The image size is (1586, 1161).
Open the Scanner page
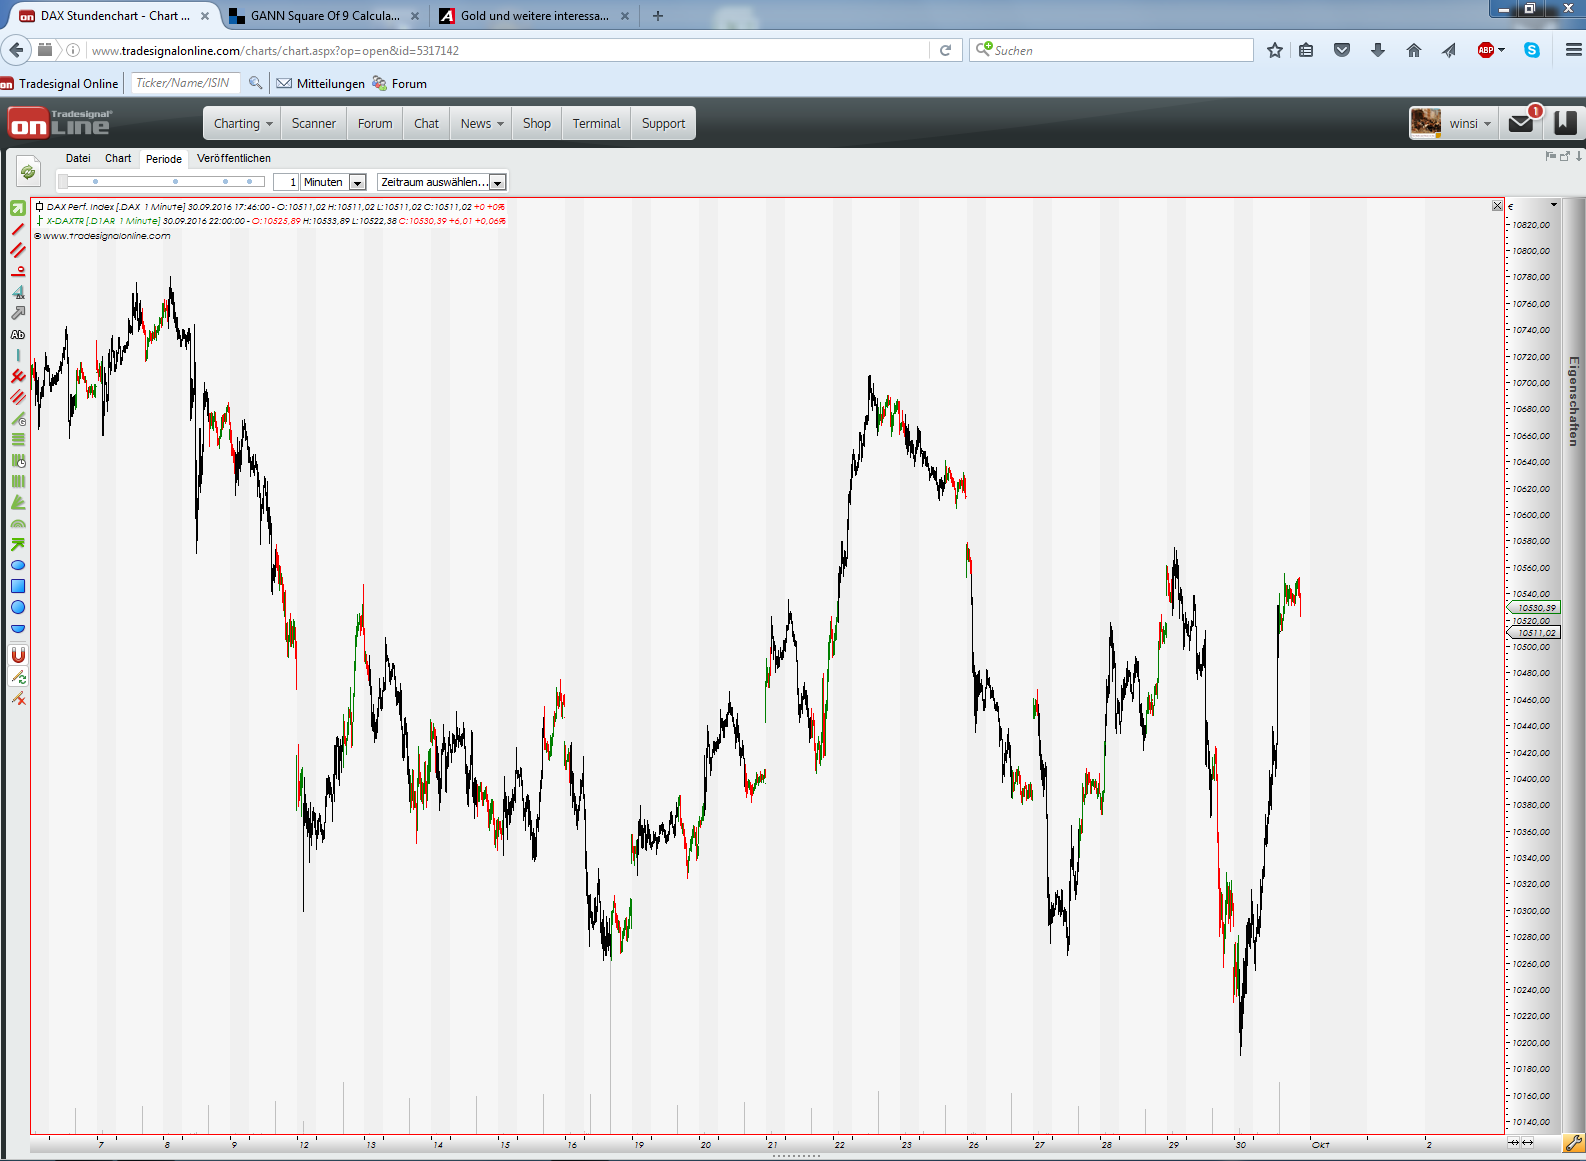(x=314, y=124)
